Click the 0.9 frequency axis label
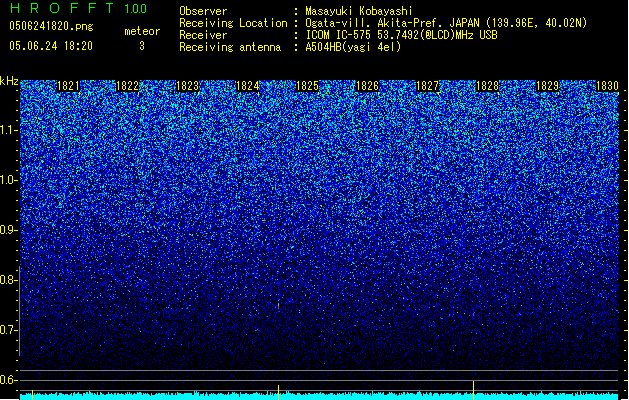 pos(8,230)
